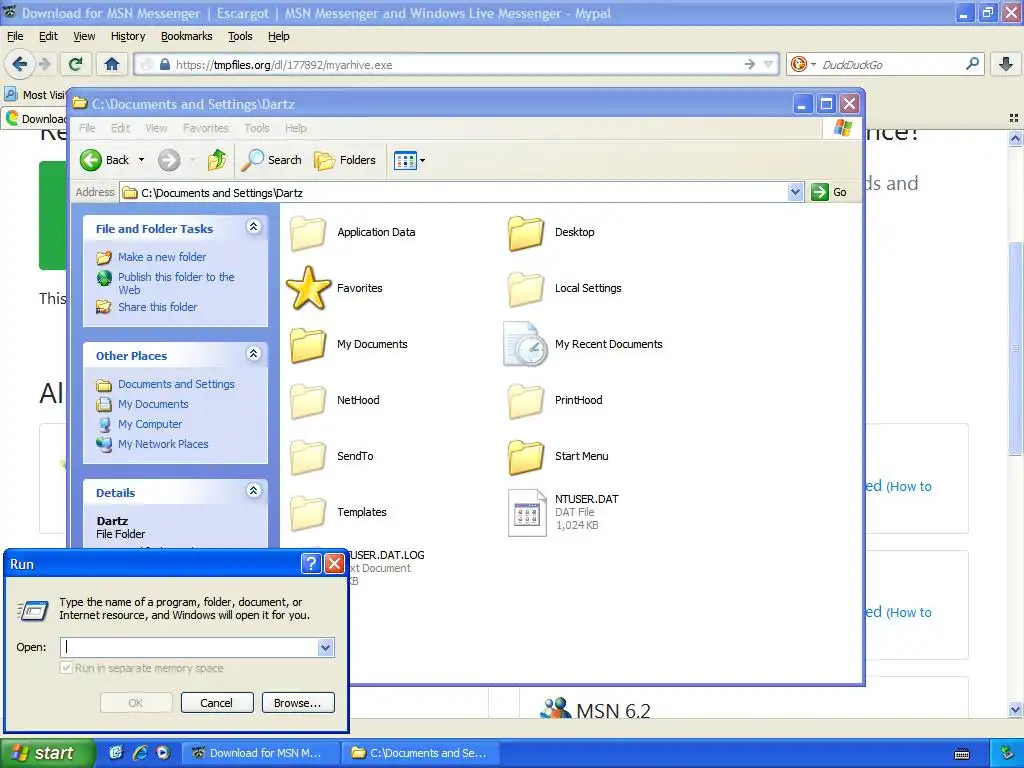Open the Run dialog Open dropdown

point(325,647)
